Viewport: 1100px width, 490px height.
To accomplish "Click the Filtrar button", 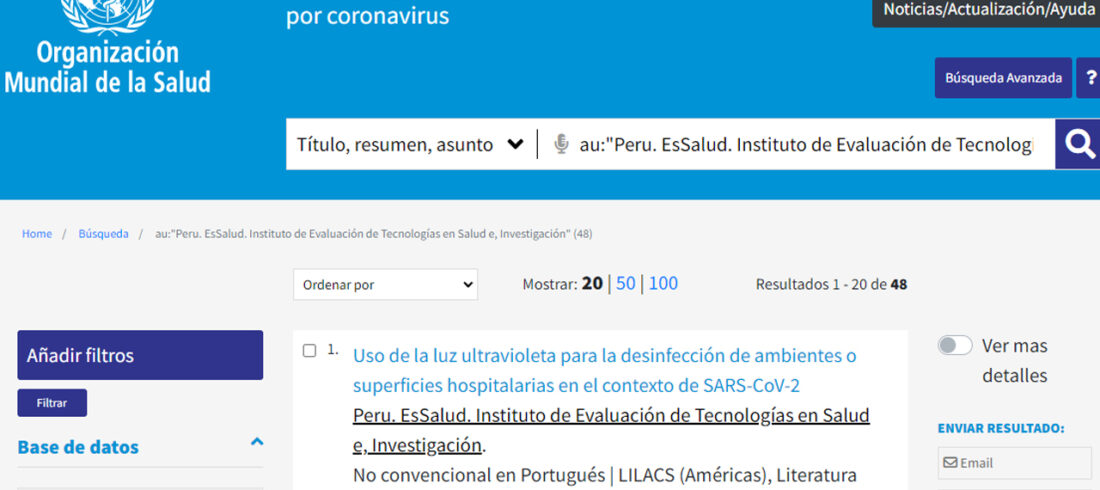I will [53, 403].
